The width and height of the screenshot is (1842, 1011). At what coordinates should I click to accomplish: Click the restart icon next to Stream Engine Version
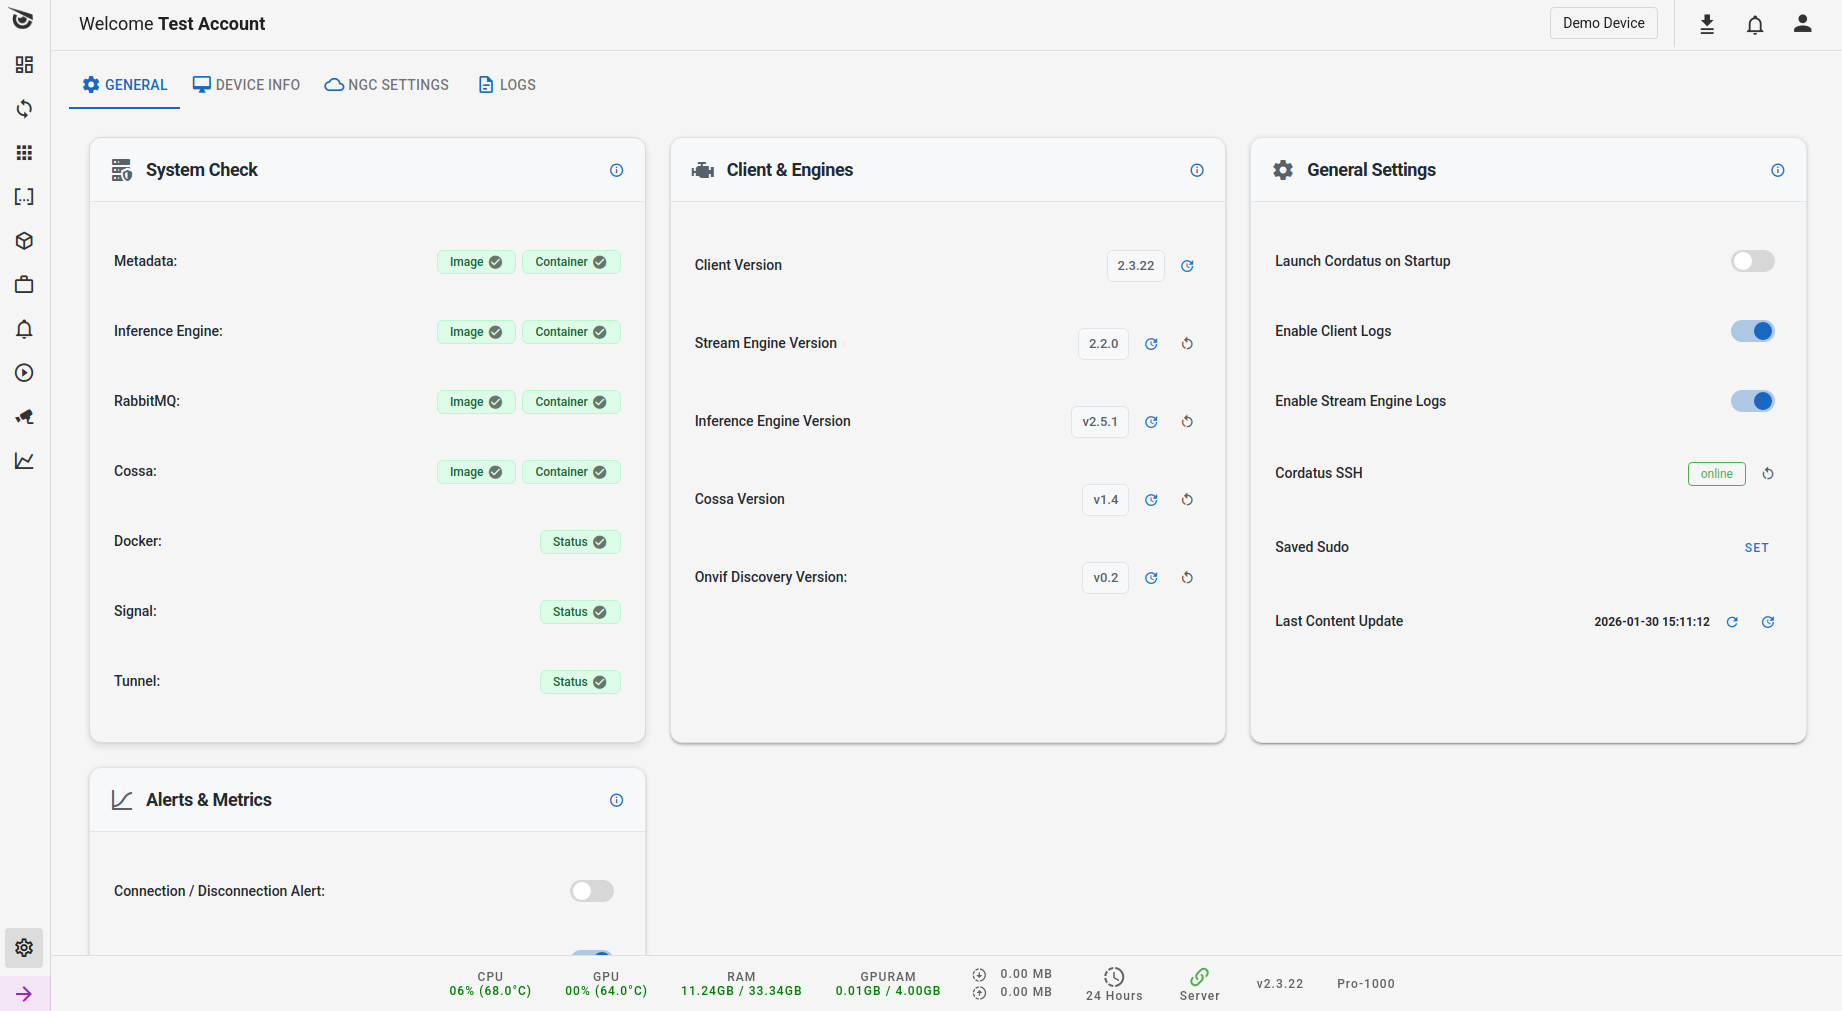click(1187, 343)
